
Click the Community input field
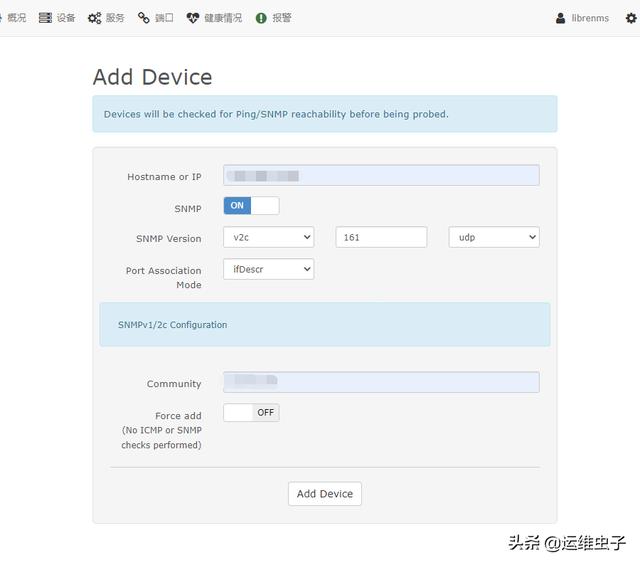point(381,382)
